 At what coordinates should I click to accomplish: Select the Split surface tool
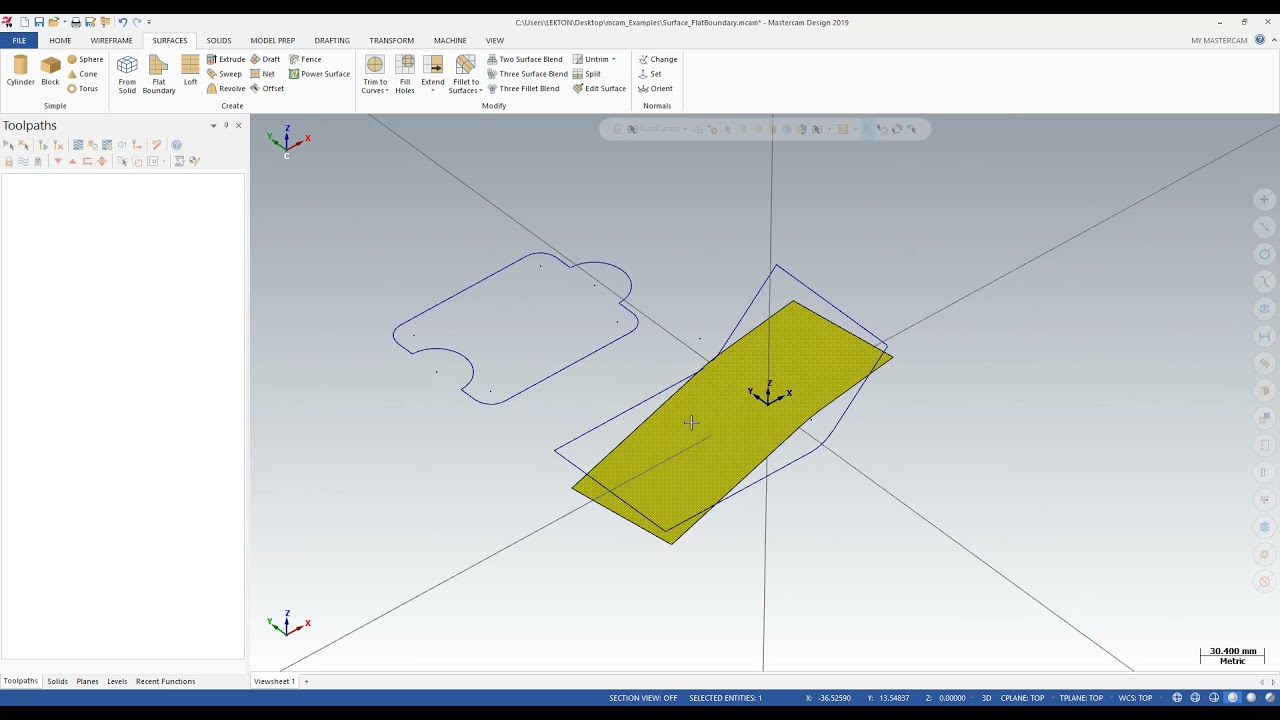point(587,74)
